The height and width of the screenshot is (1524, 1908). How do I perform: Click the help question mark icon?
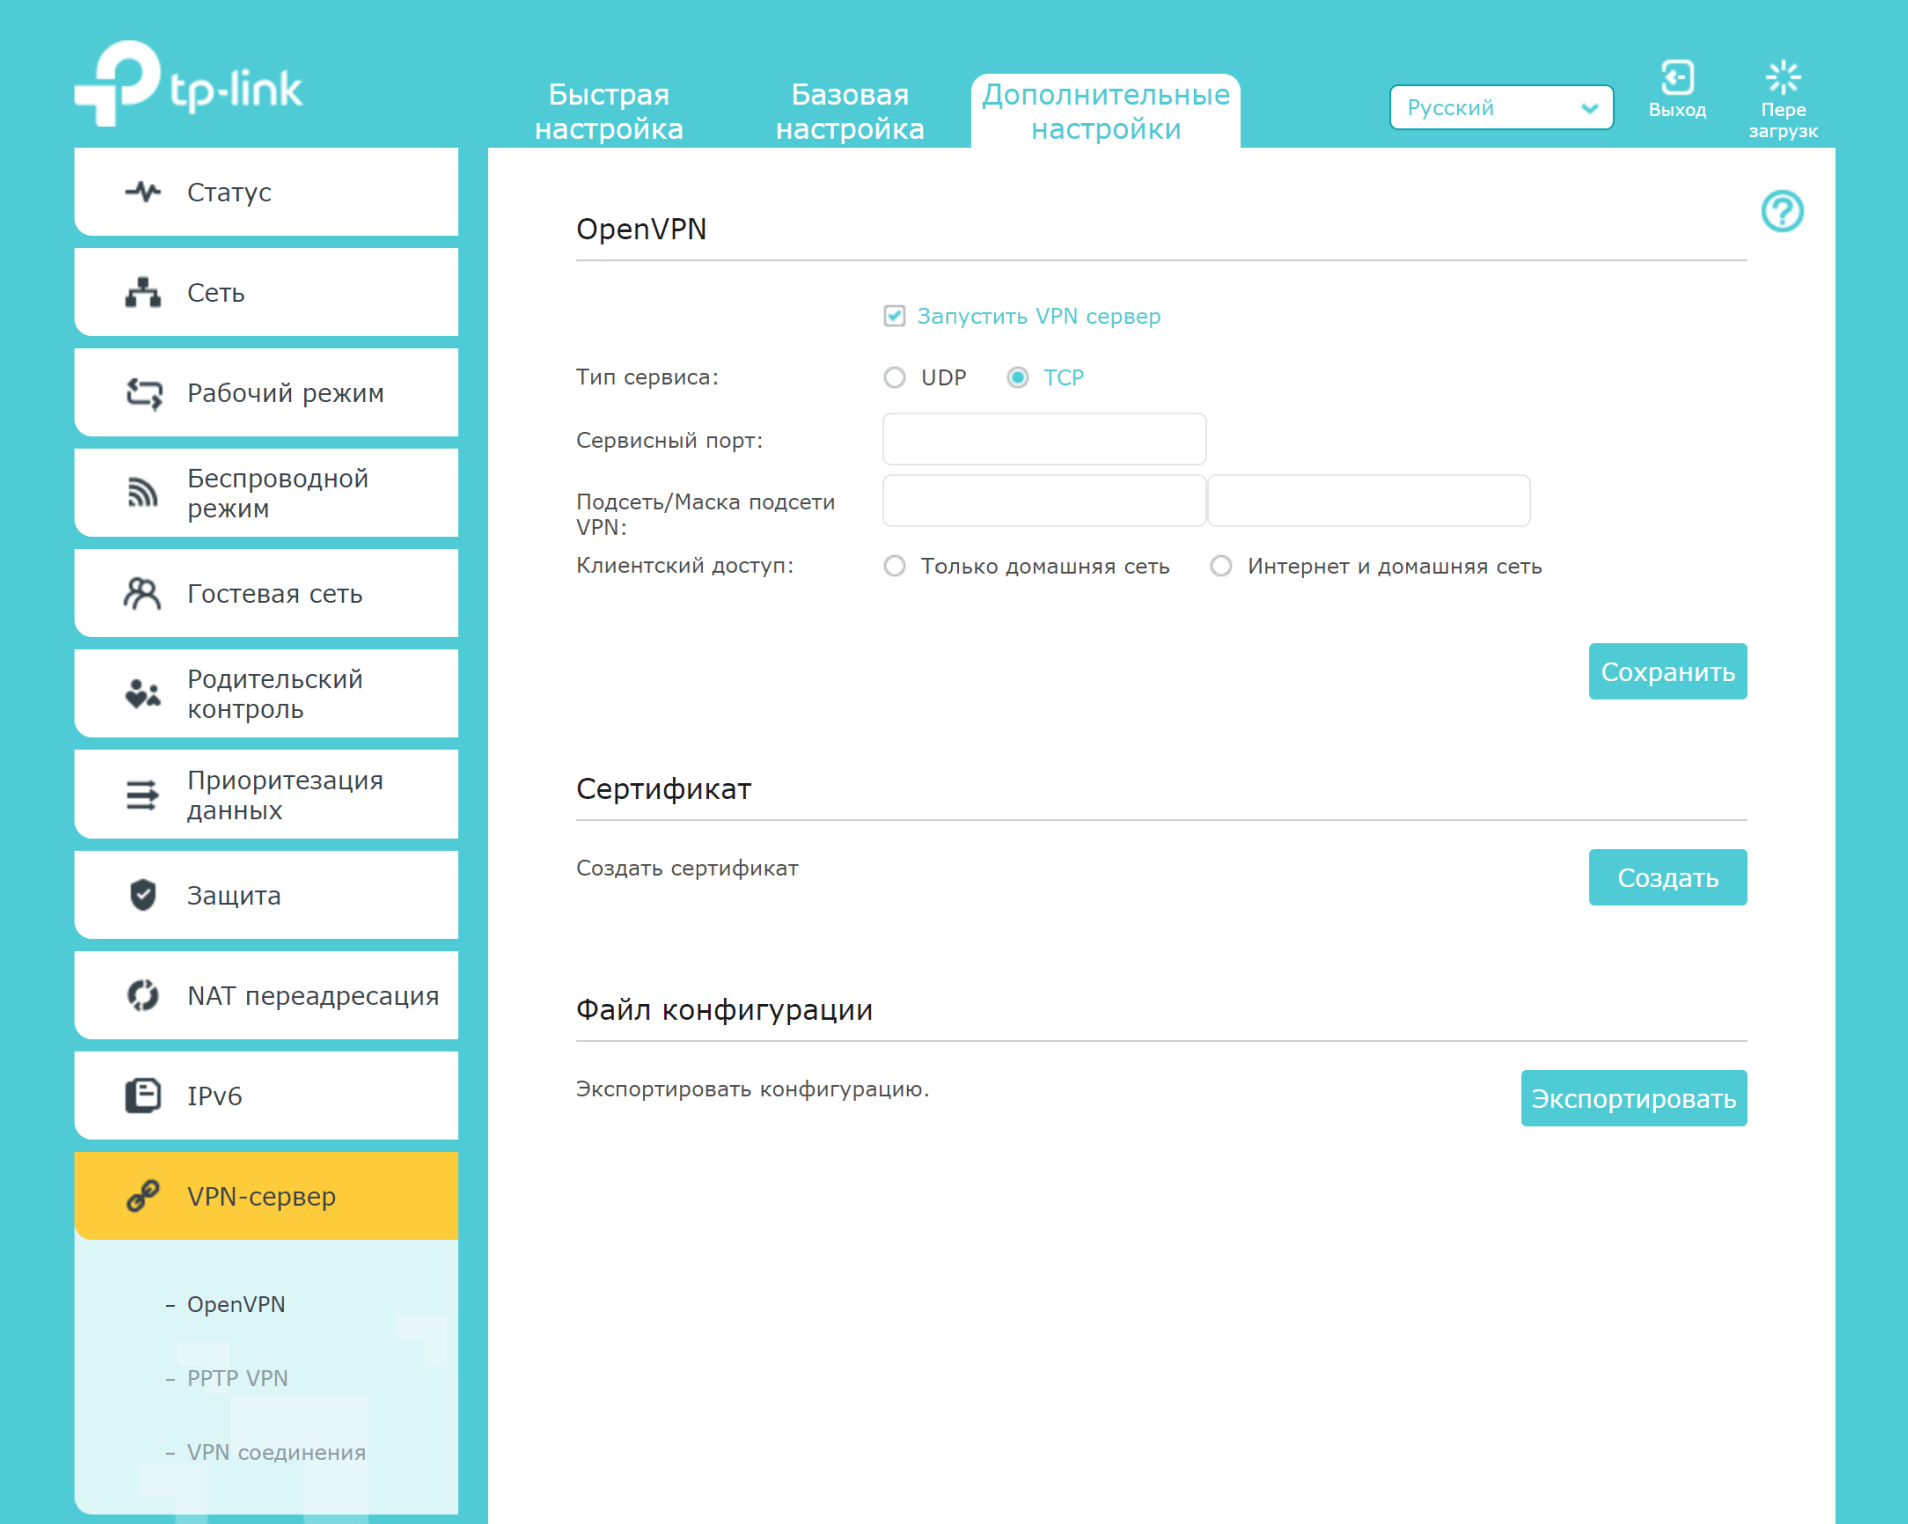coord(1781,212)
